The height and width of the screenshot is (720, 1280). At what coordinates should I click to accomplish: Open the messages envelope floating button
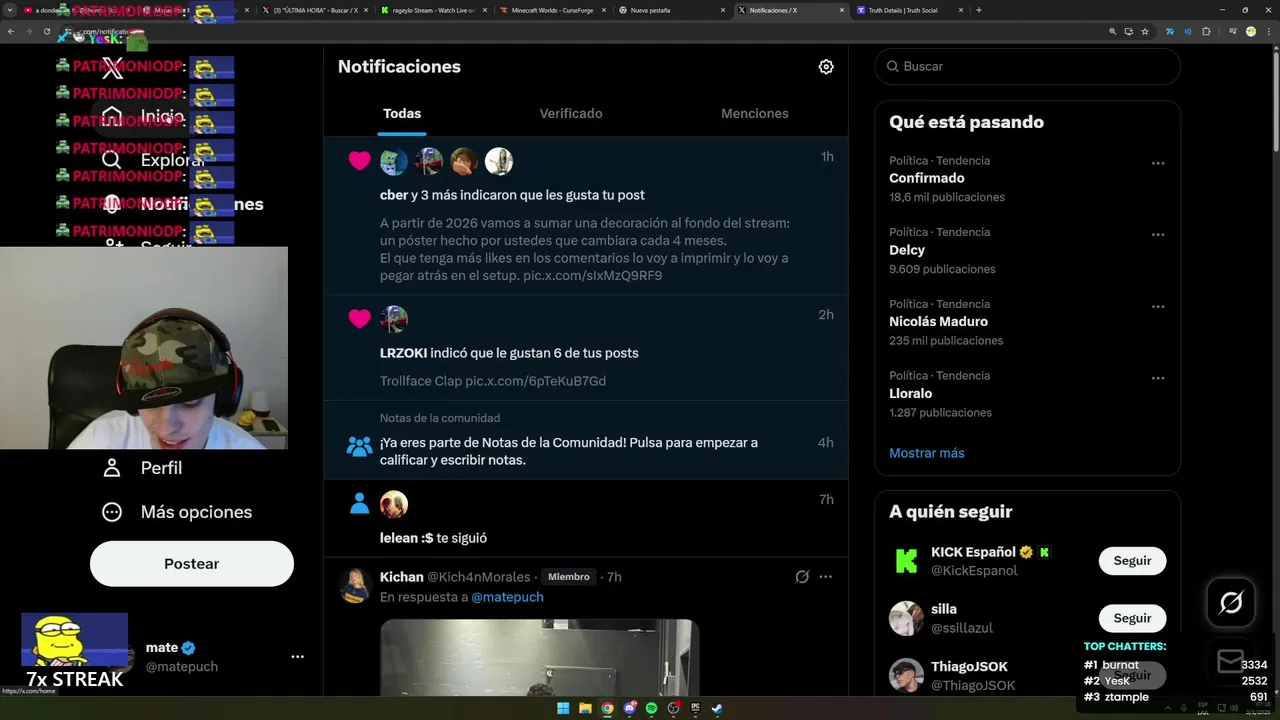click(x=1231, y=661)
